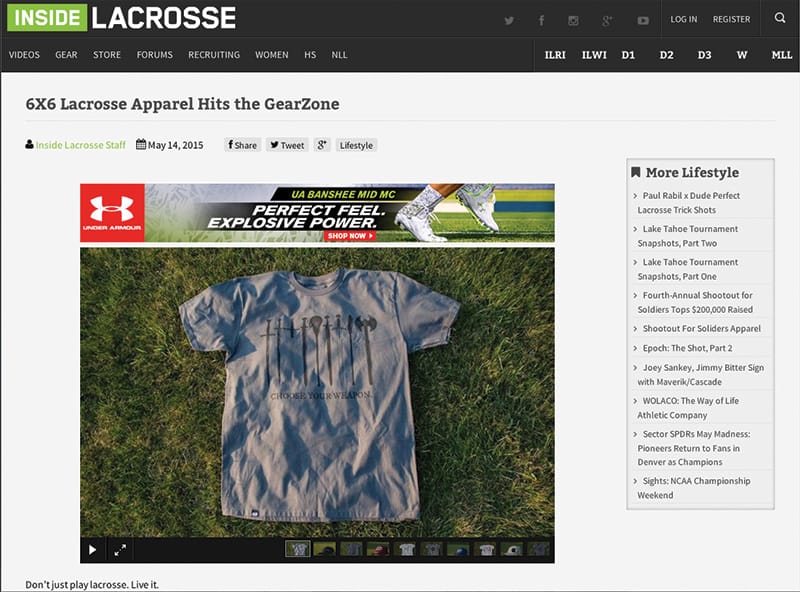The image size is (800, 592).
Task: Switch to the MLL tab
Action: point(781,55)
